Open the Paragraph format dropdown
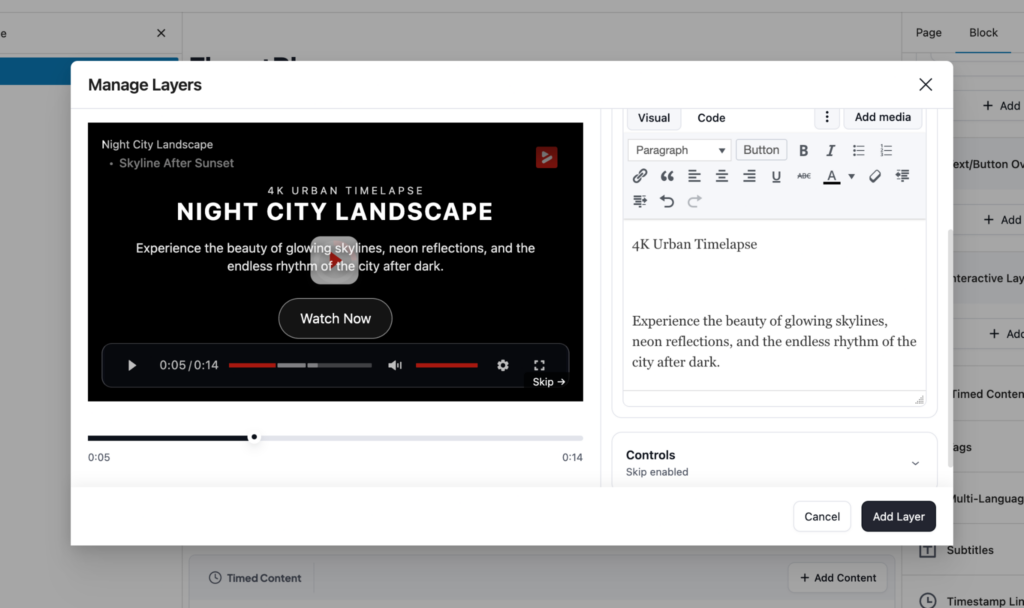The width and height of the screenshot is (1024, 608). pyautogui.click(x=679, y=150)
